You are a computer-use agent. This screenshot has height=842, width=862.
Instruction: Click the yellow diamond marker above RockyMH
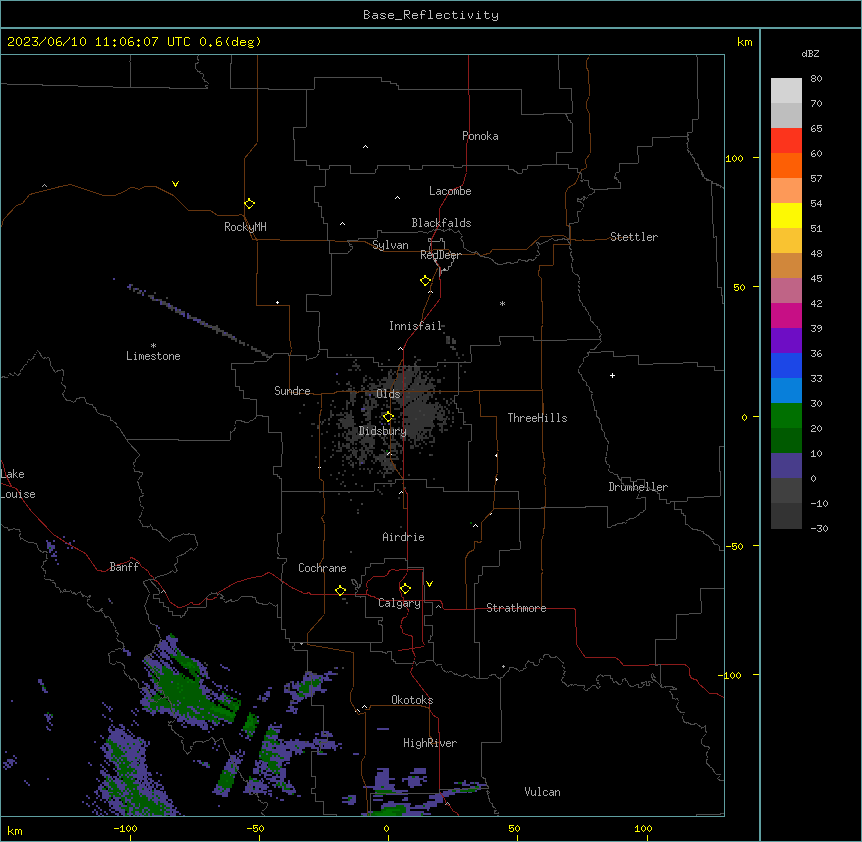point(249,203)
